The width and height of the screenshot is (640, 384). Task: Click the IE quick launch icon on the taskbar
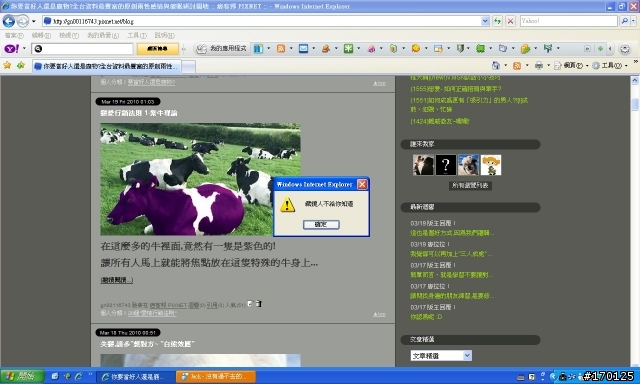click(78, 377)
